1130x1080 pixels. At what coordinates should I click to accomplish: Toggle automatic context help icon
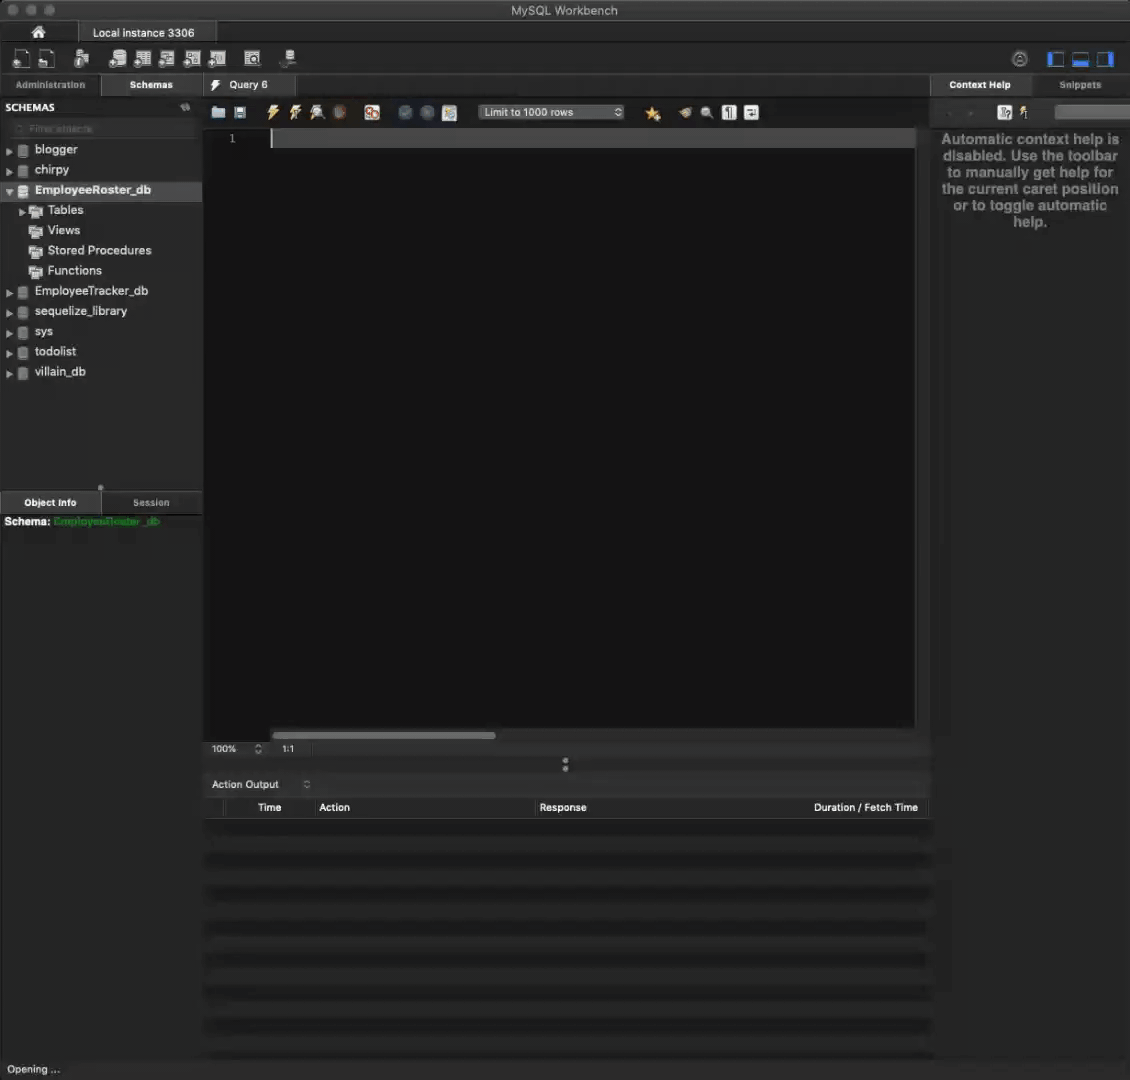click(x=1024, y=112)
